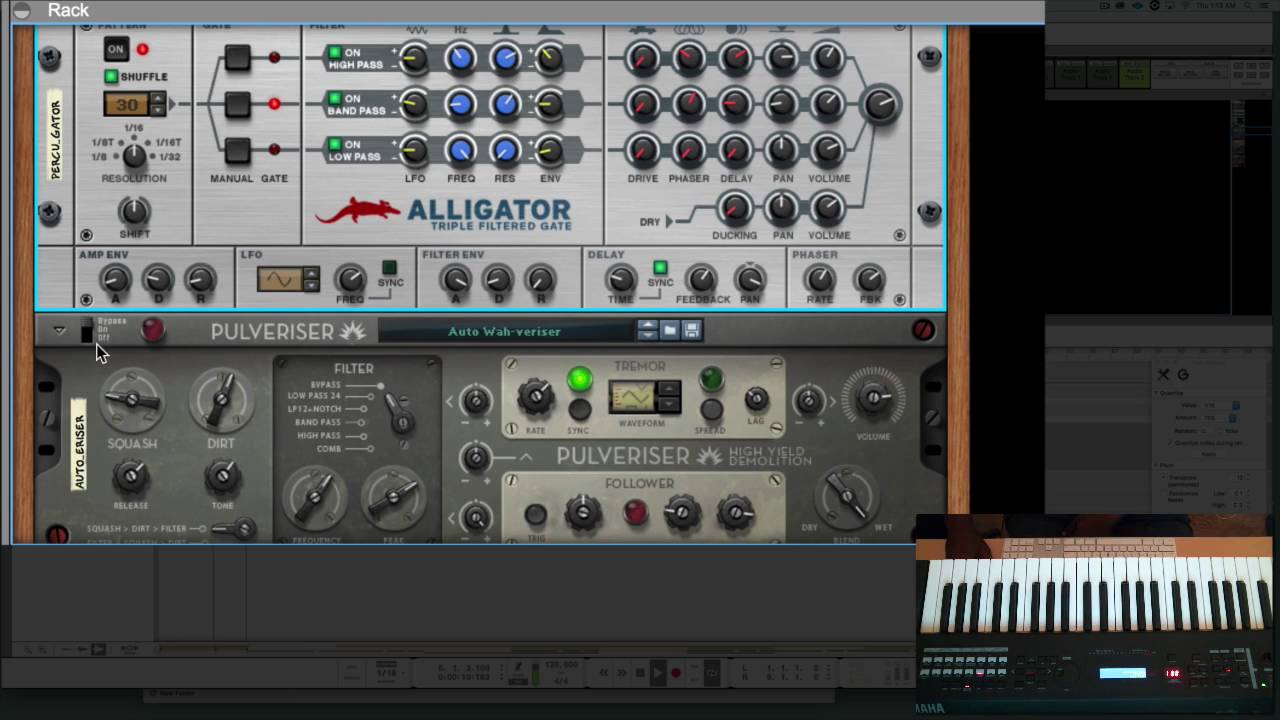Viewport: 1280px width, 720px height.
Task: Click the Pulveriser Release knob under Squash
Action: pos(131,478)
